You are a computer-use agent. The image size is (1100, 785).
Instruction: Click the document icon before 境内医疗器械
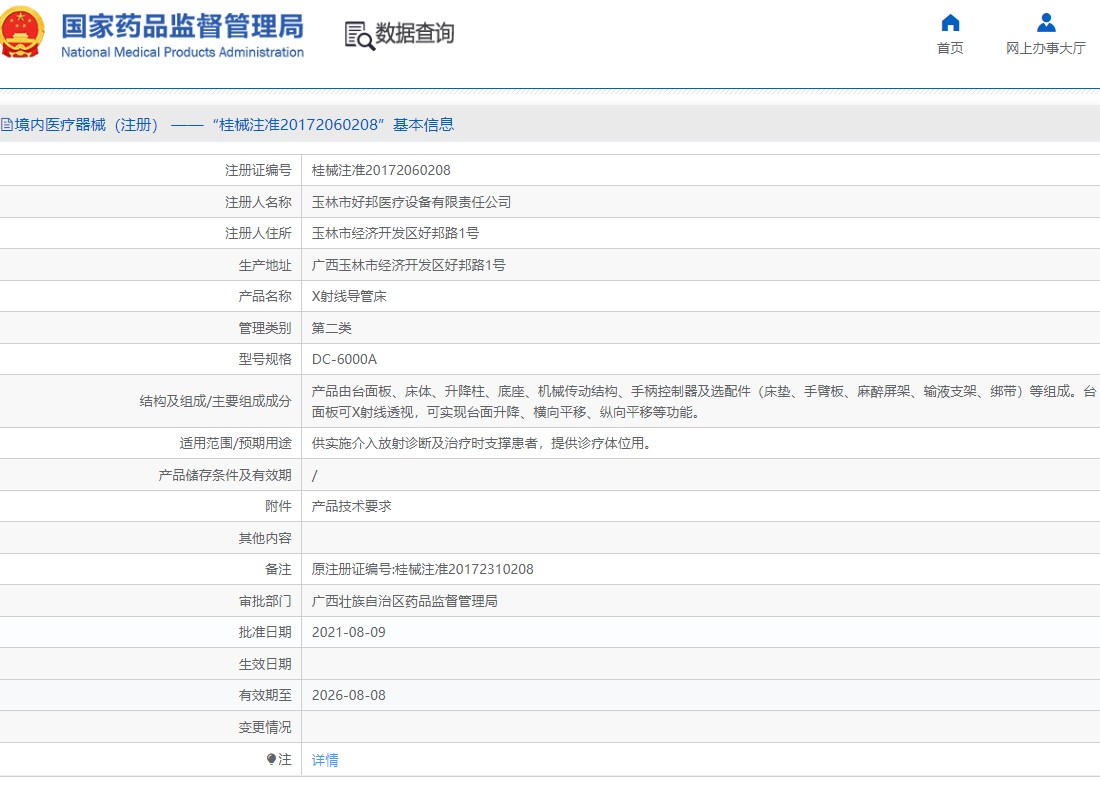[x=6, y=125]
